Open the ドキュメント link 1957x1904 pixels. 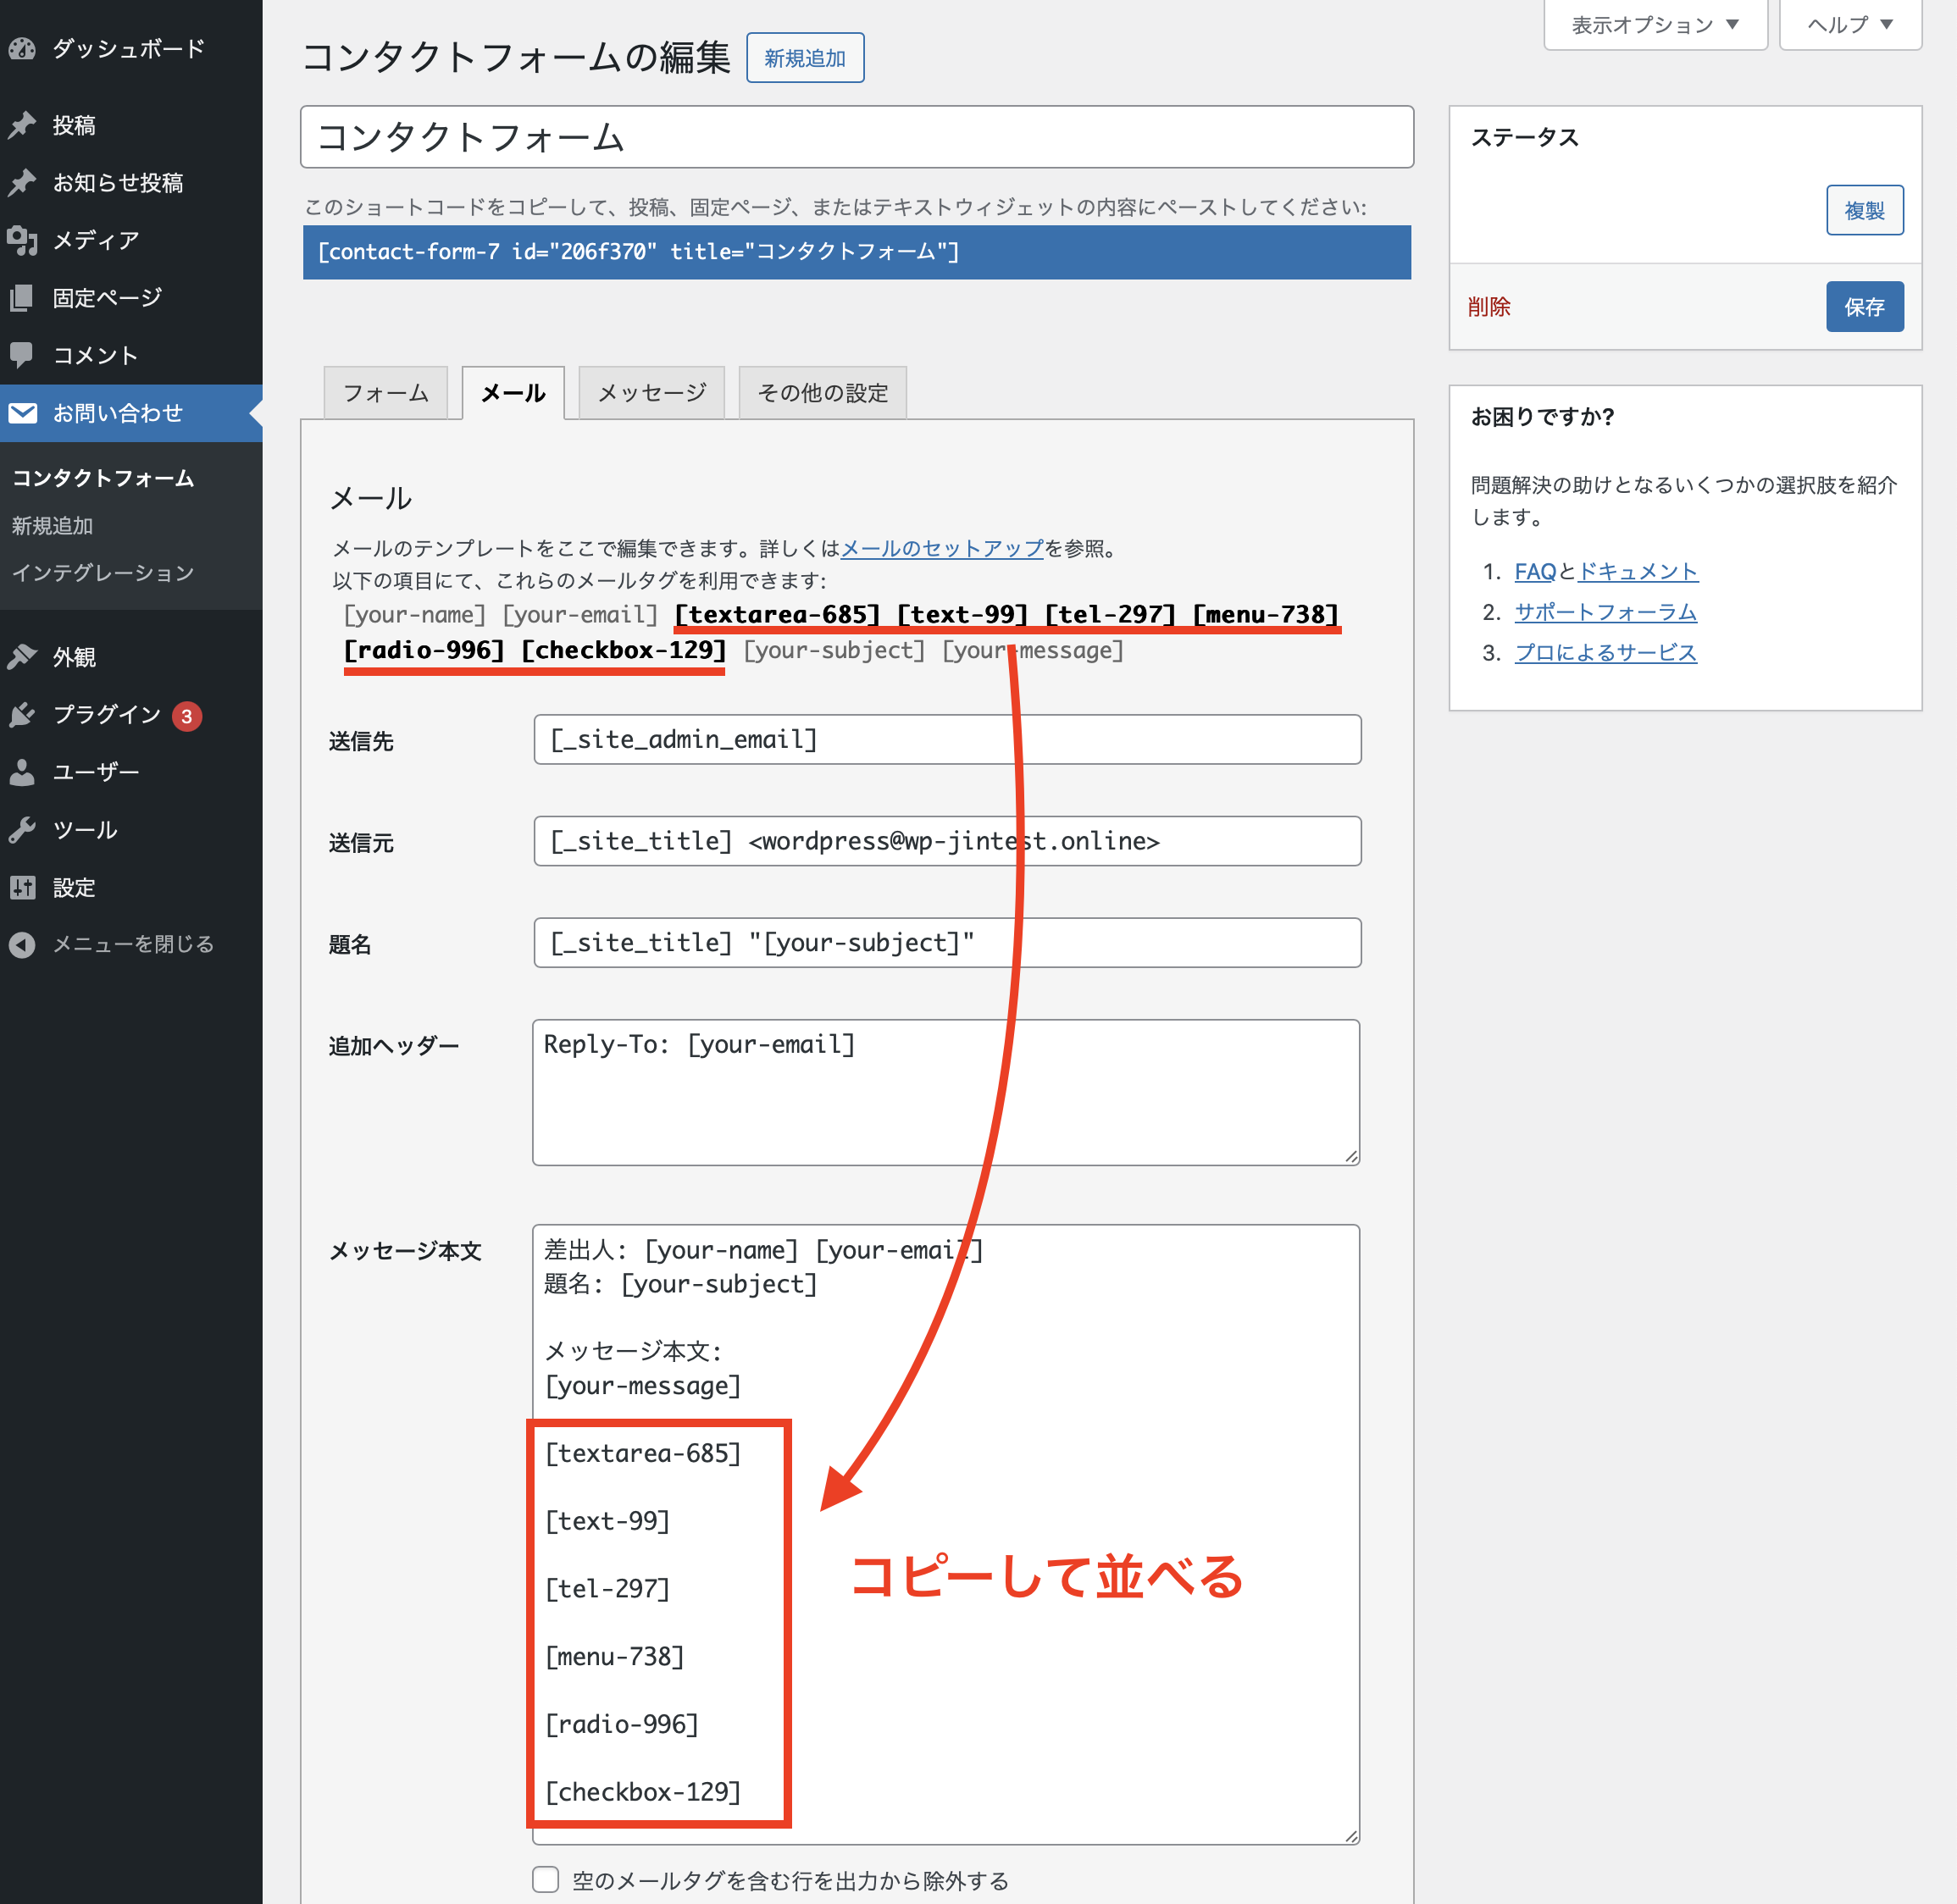pos(1638,571)
